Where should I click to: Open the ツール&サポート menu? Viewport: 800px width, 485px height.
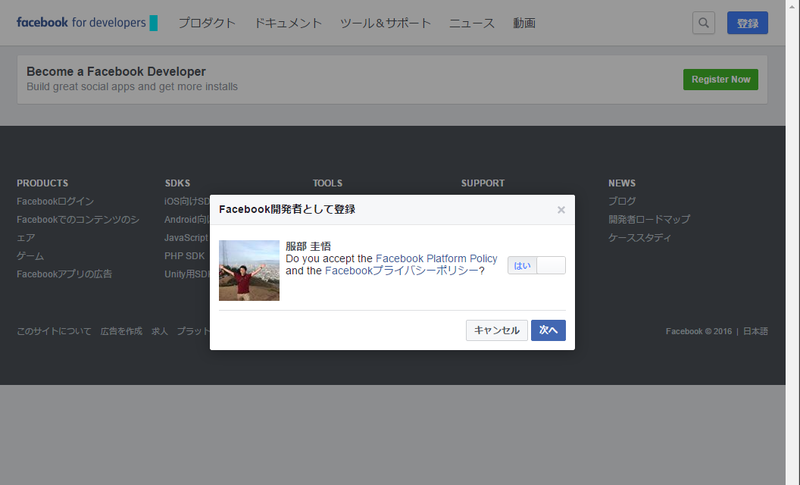tap(385, 23)
